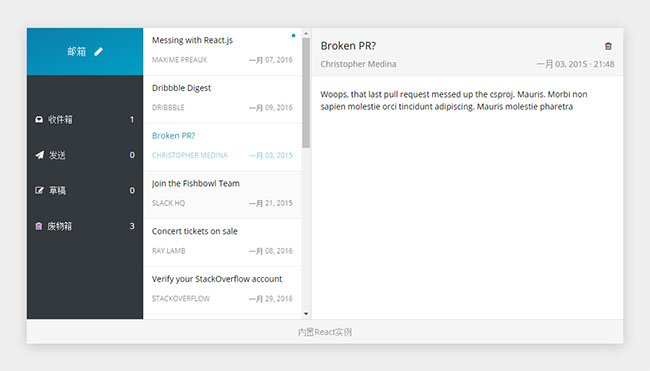Open the 发送 sent folder
This screenshot has height=371, width=650.
pyautogui.click(x=85, y=155)
